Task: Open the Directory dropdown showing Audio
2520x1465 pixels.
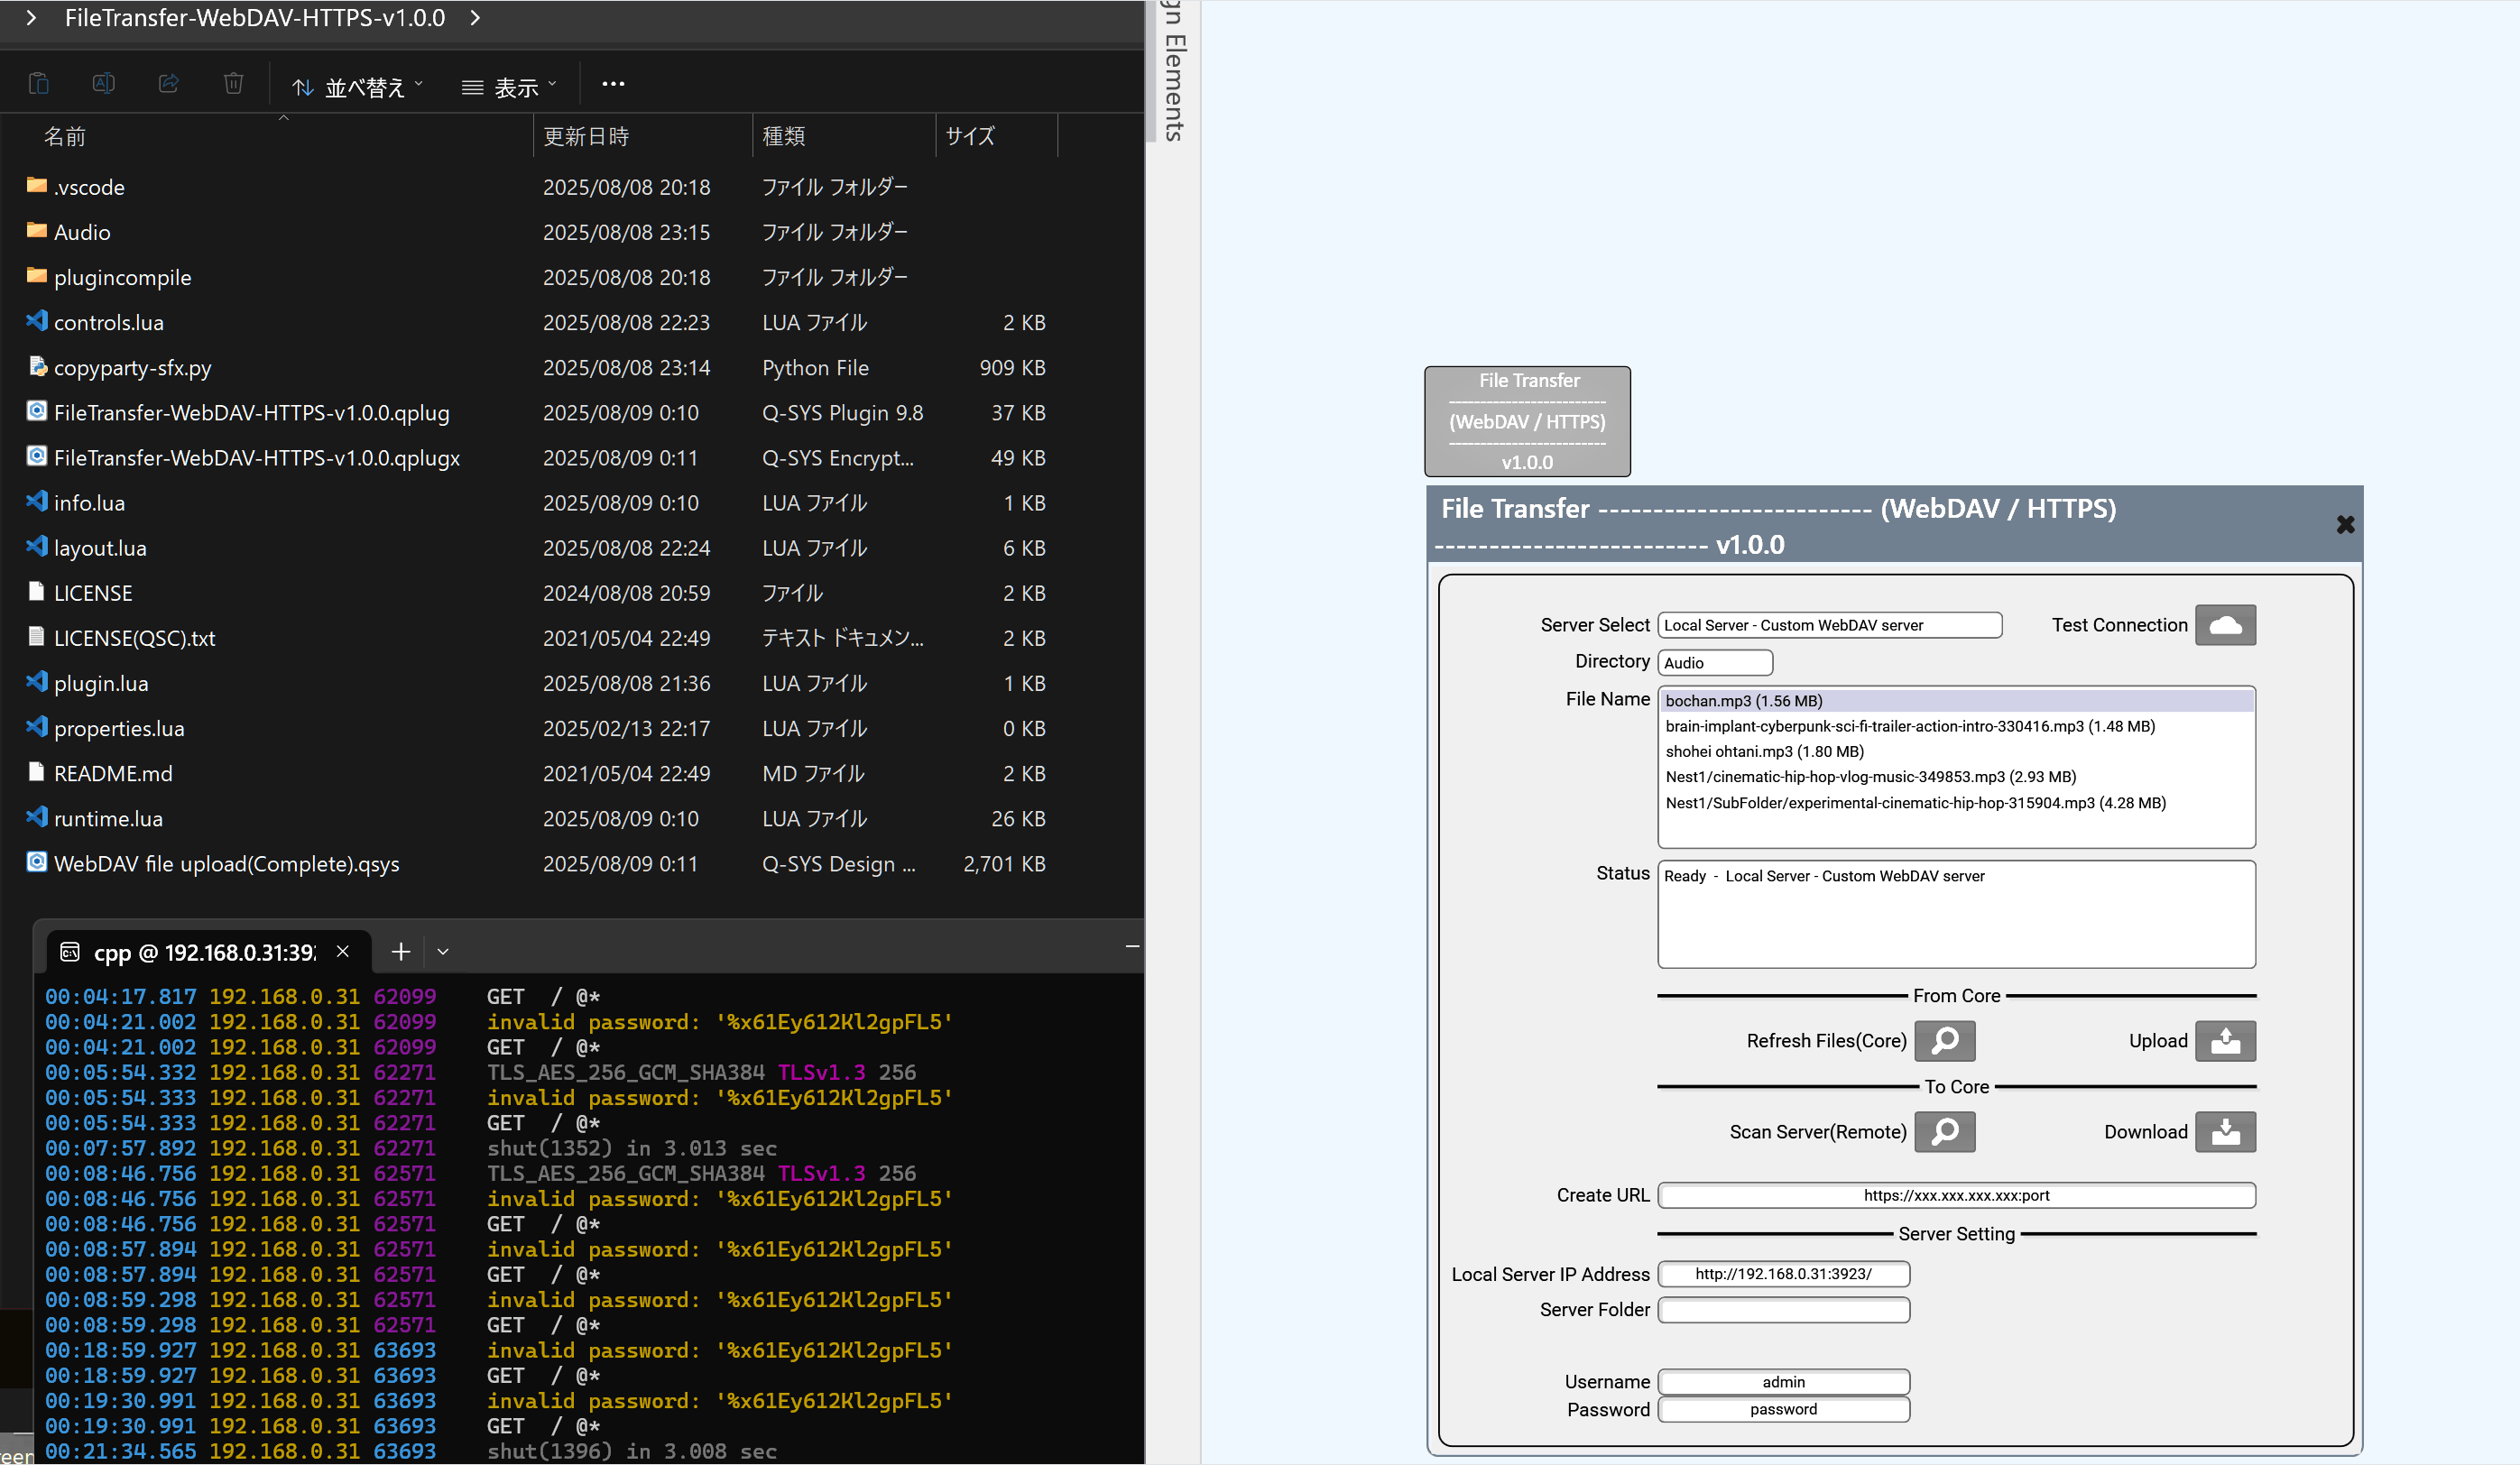Action: [x=1714, y=663]
